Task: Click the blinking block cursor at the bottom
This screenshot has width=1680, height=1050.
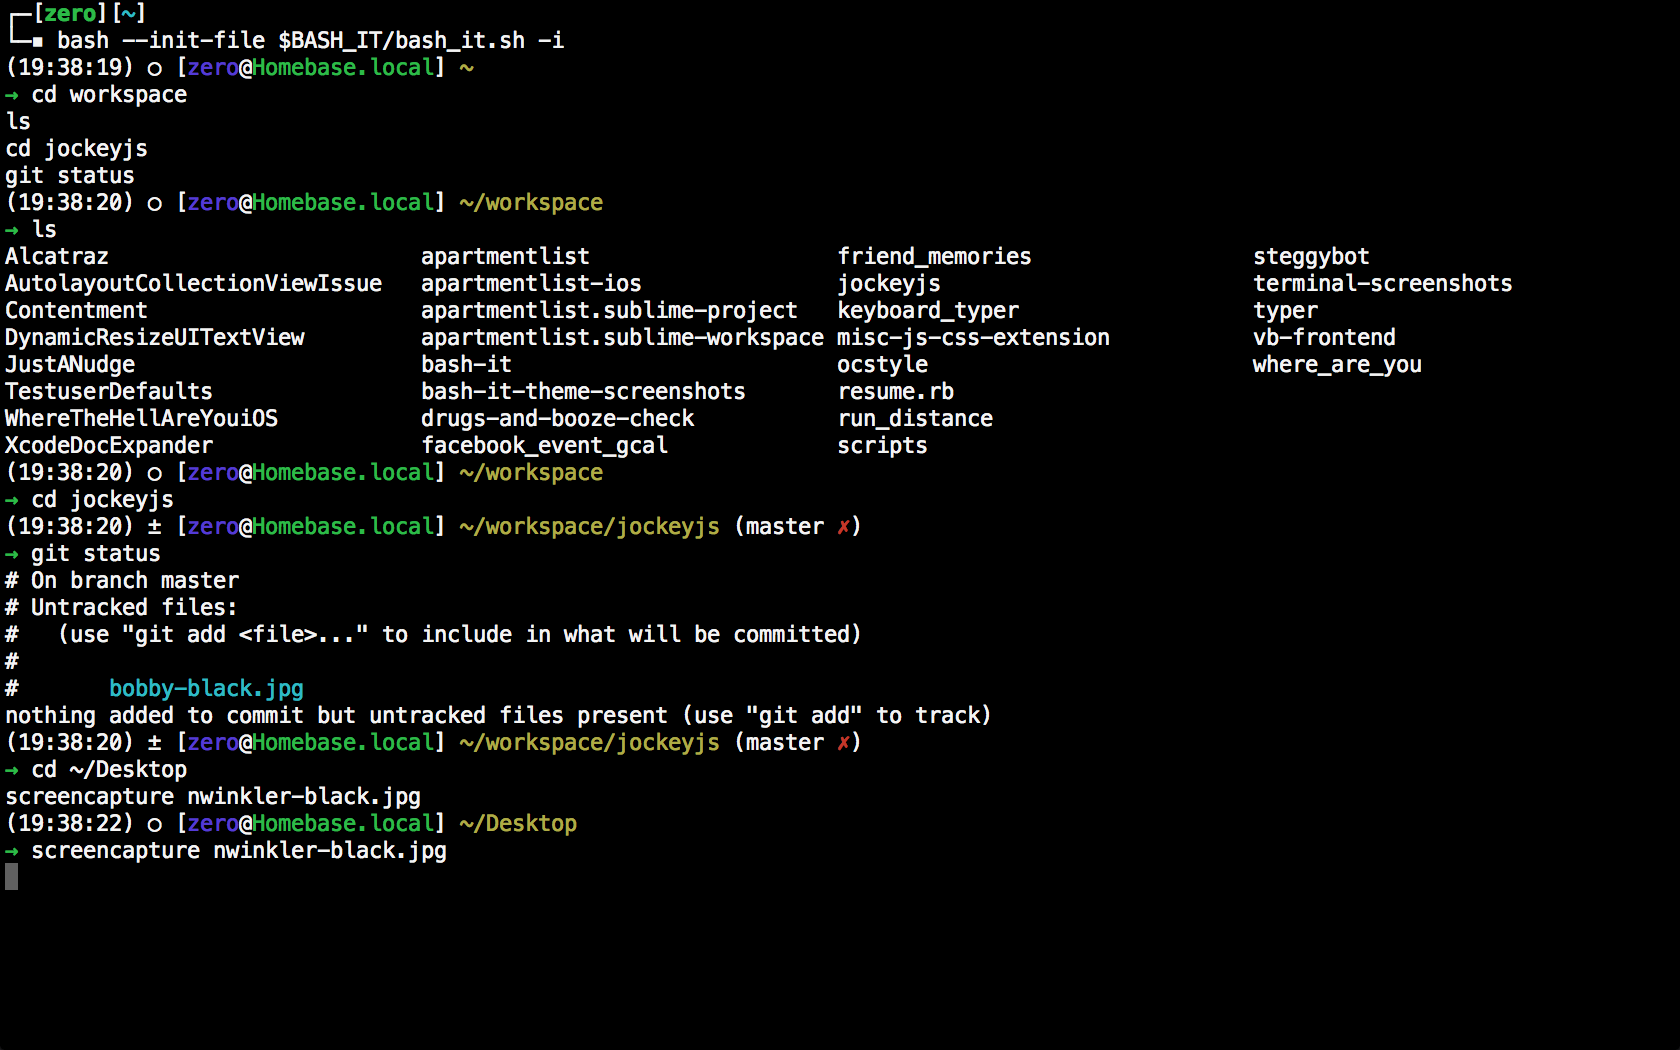Action: 12,877
